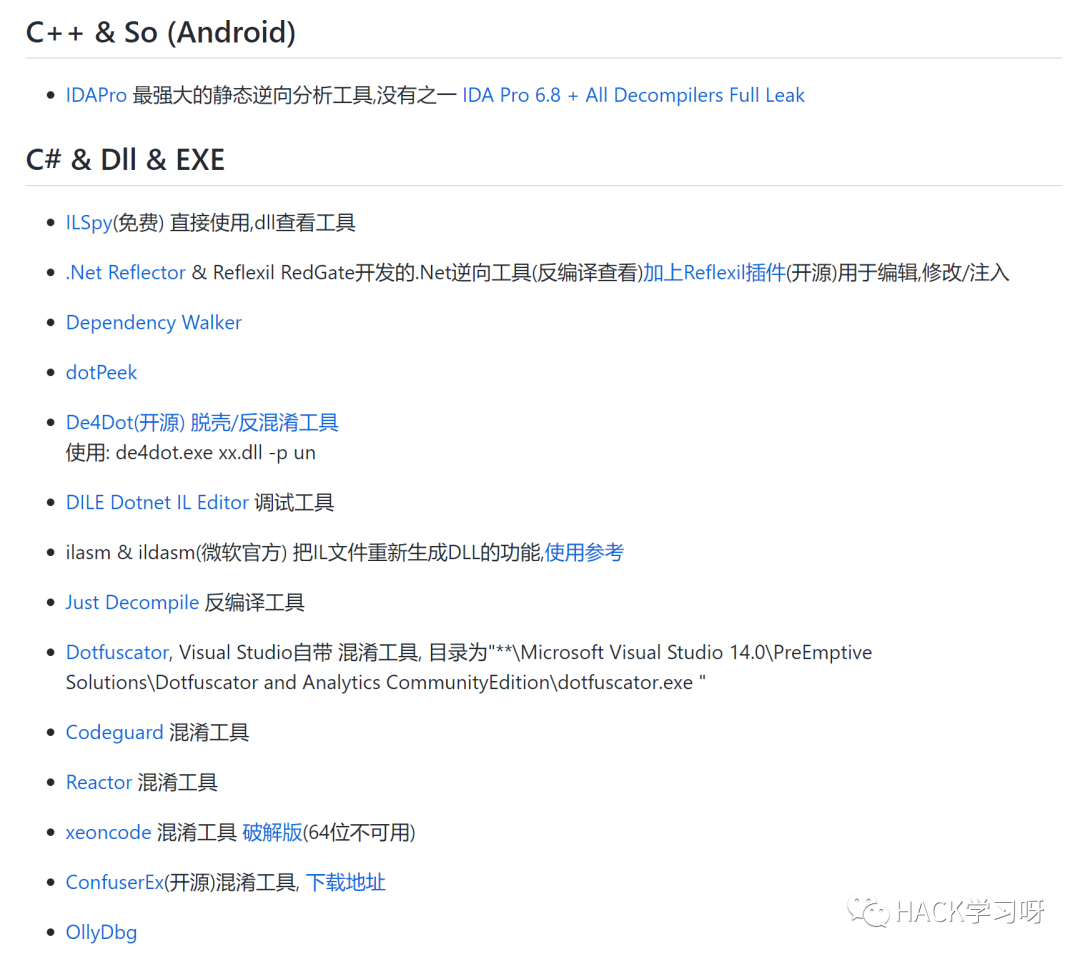The height and width of the screenshot is (959, 1080).
Task: Visit the Dotfuscator link
Action: (117, 652)
